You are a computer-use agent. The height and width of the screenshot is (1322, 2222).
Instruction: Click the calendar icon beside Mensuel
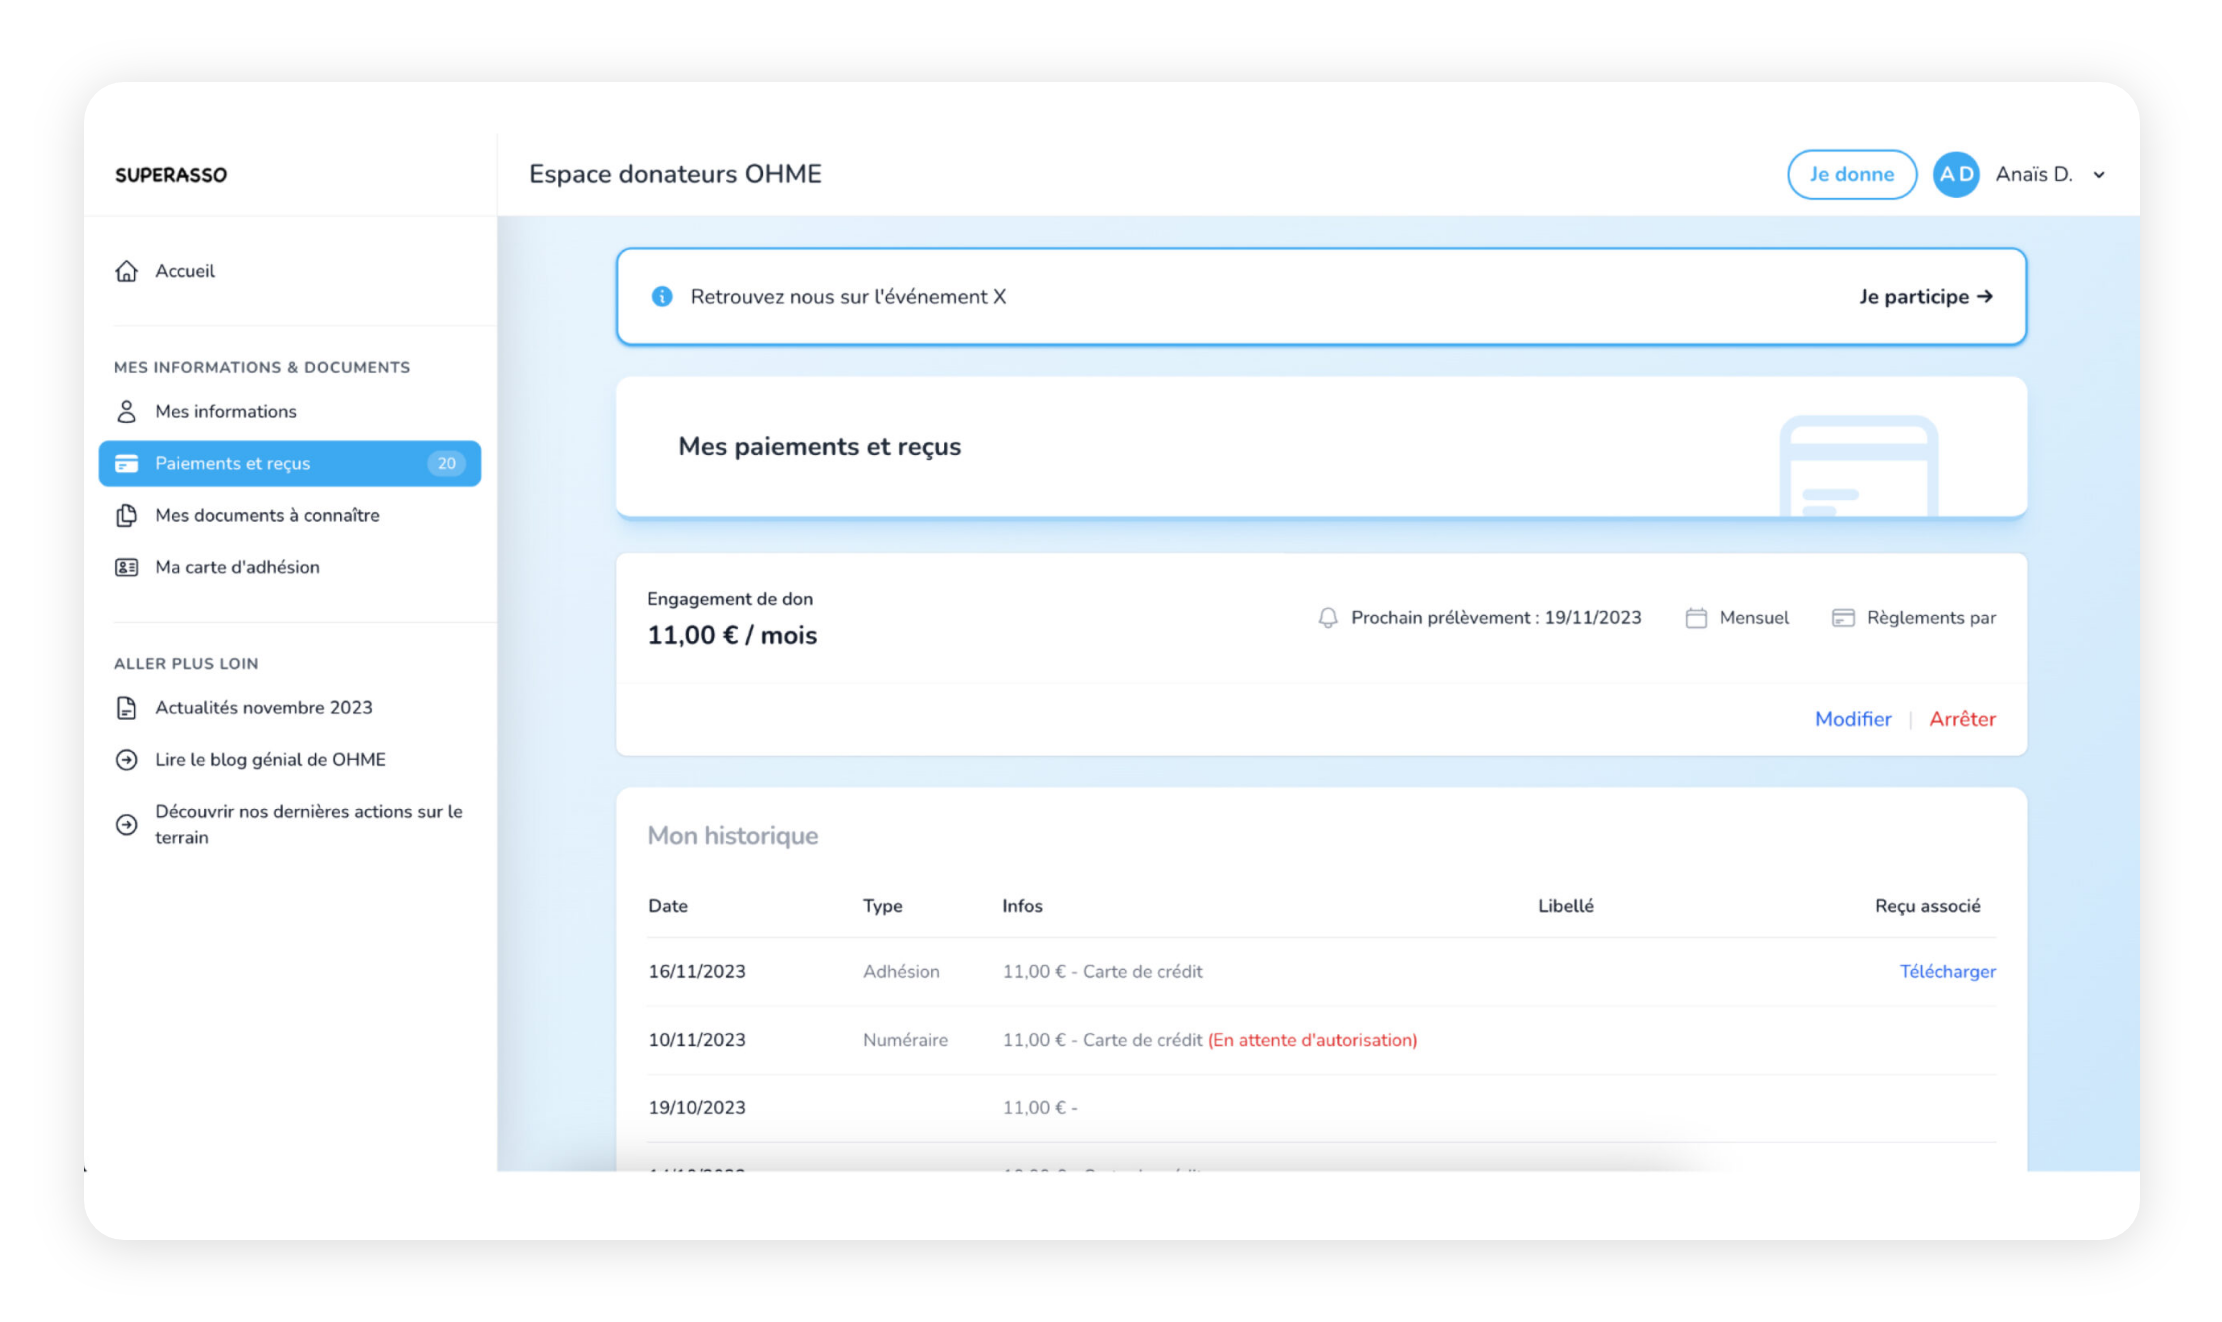coord(1696,618)
